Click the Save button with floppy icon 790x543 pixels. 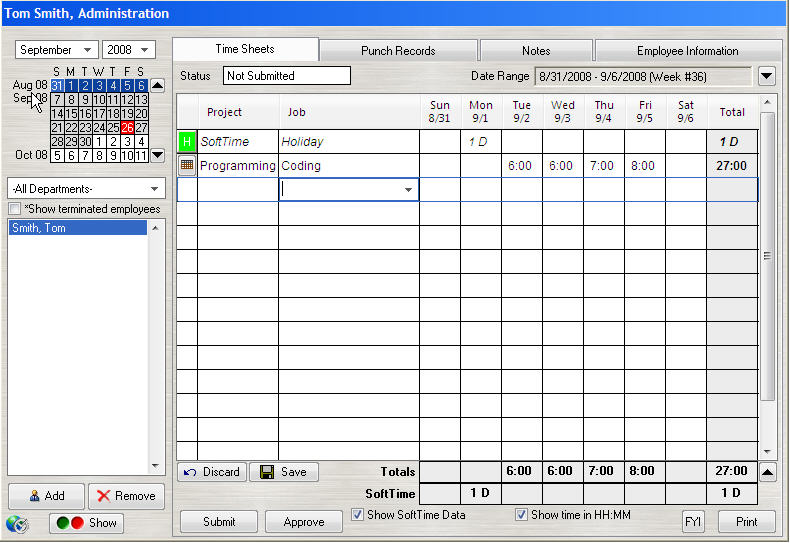(284, 472)
